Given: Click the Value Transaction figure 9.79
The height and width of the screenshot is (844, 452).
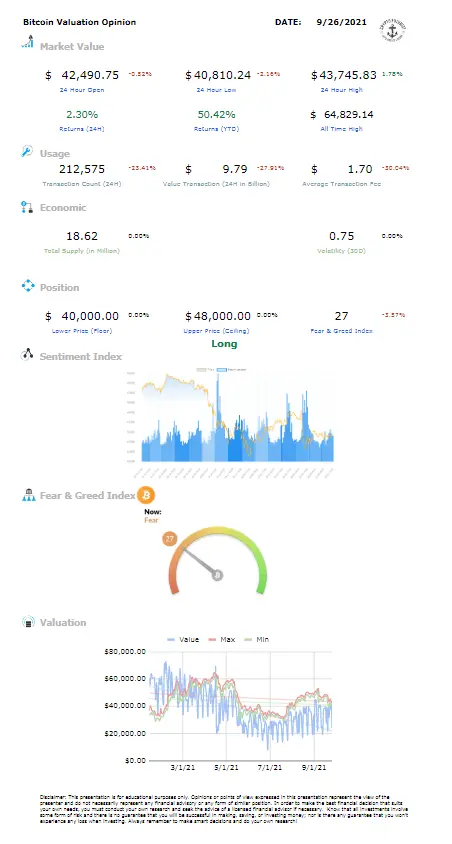Looking at the screenshot, I should [235, 170].
